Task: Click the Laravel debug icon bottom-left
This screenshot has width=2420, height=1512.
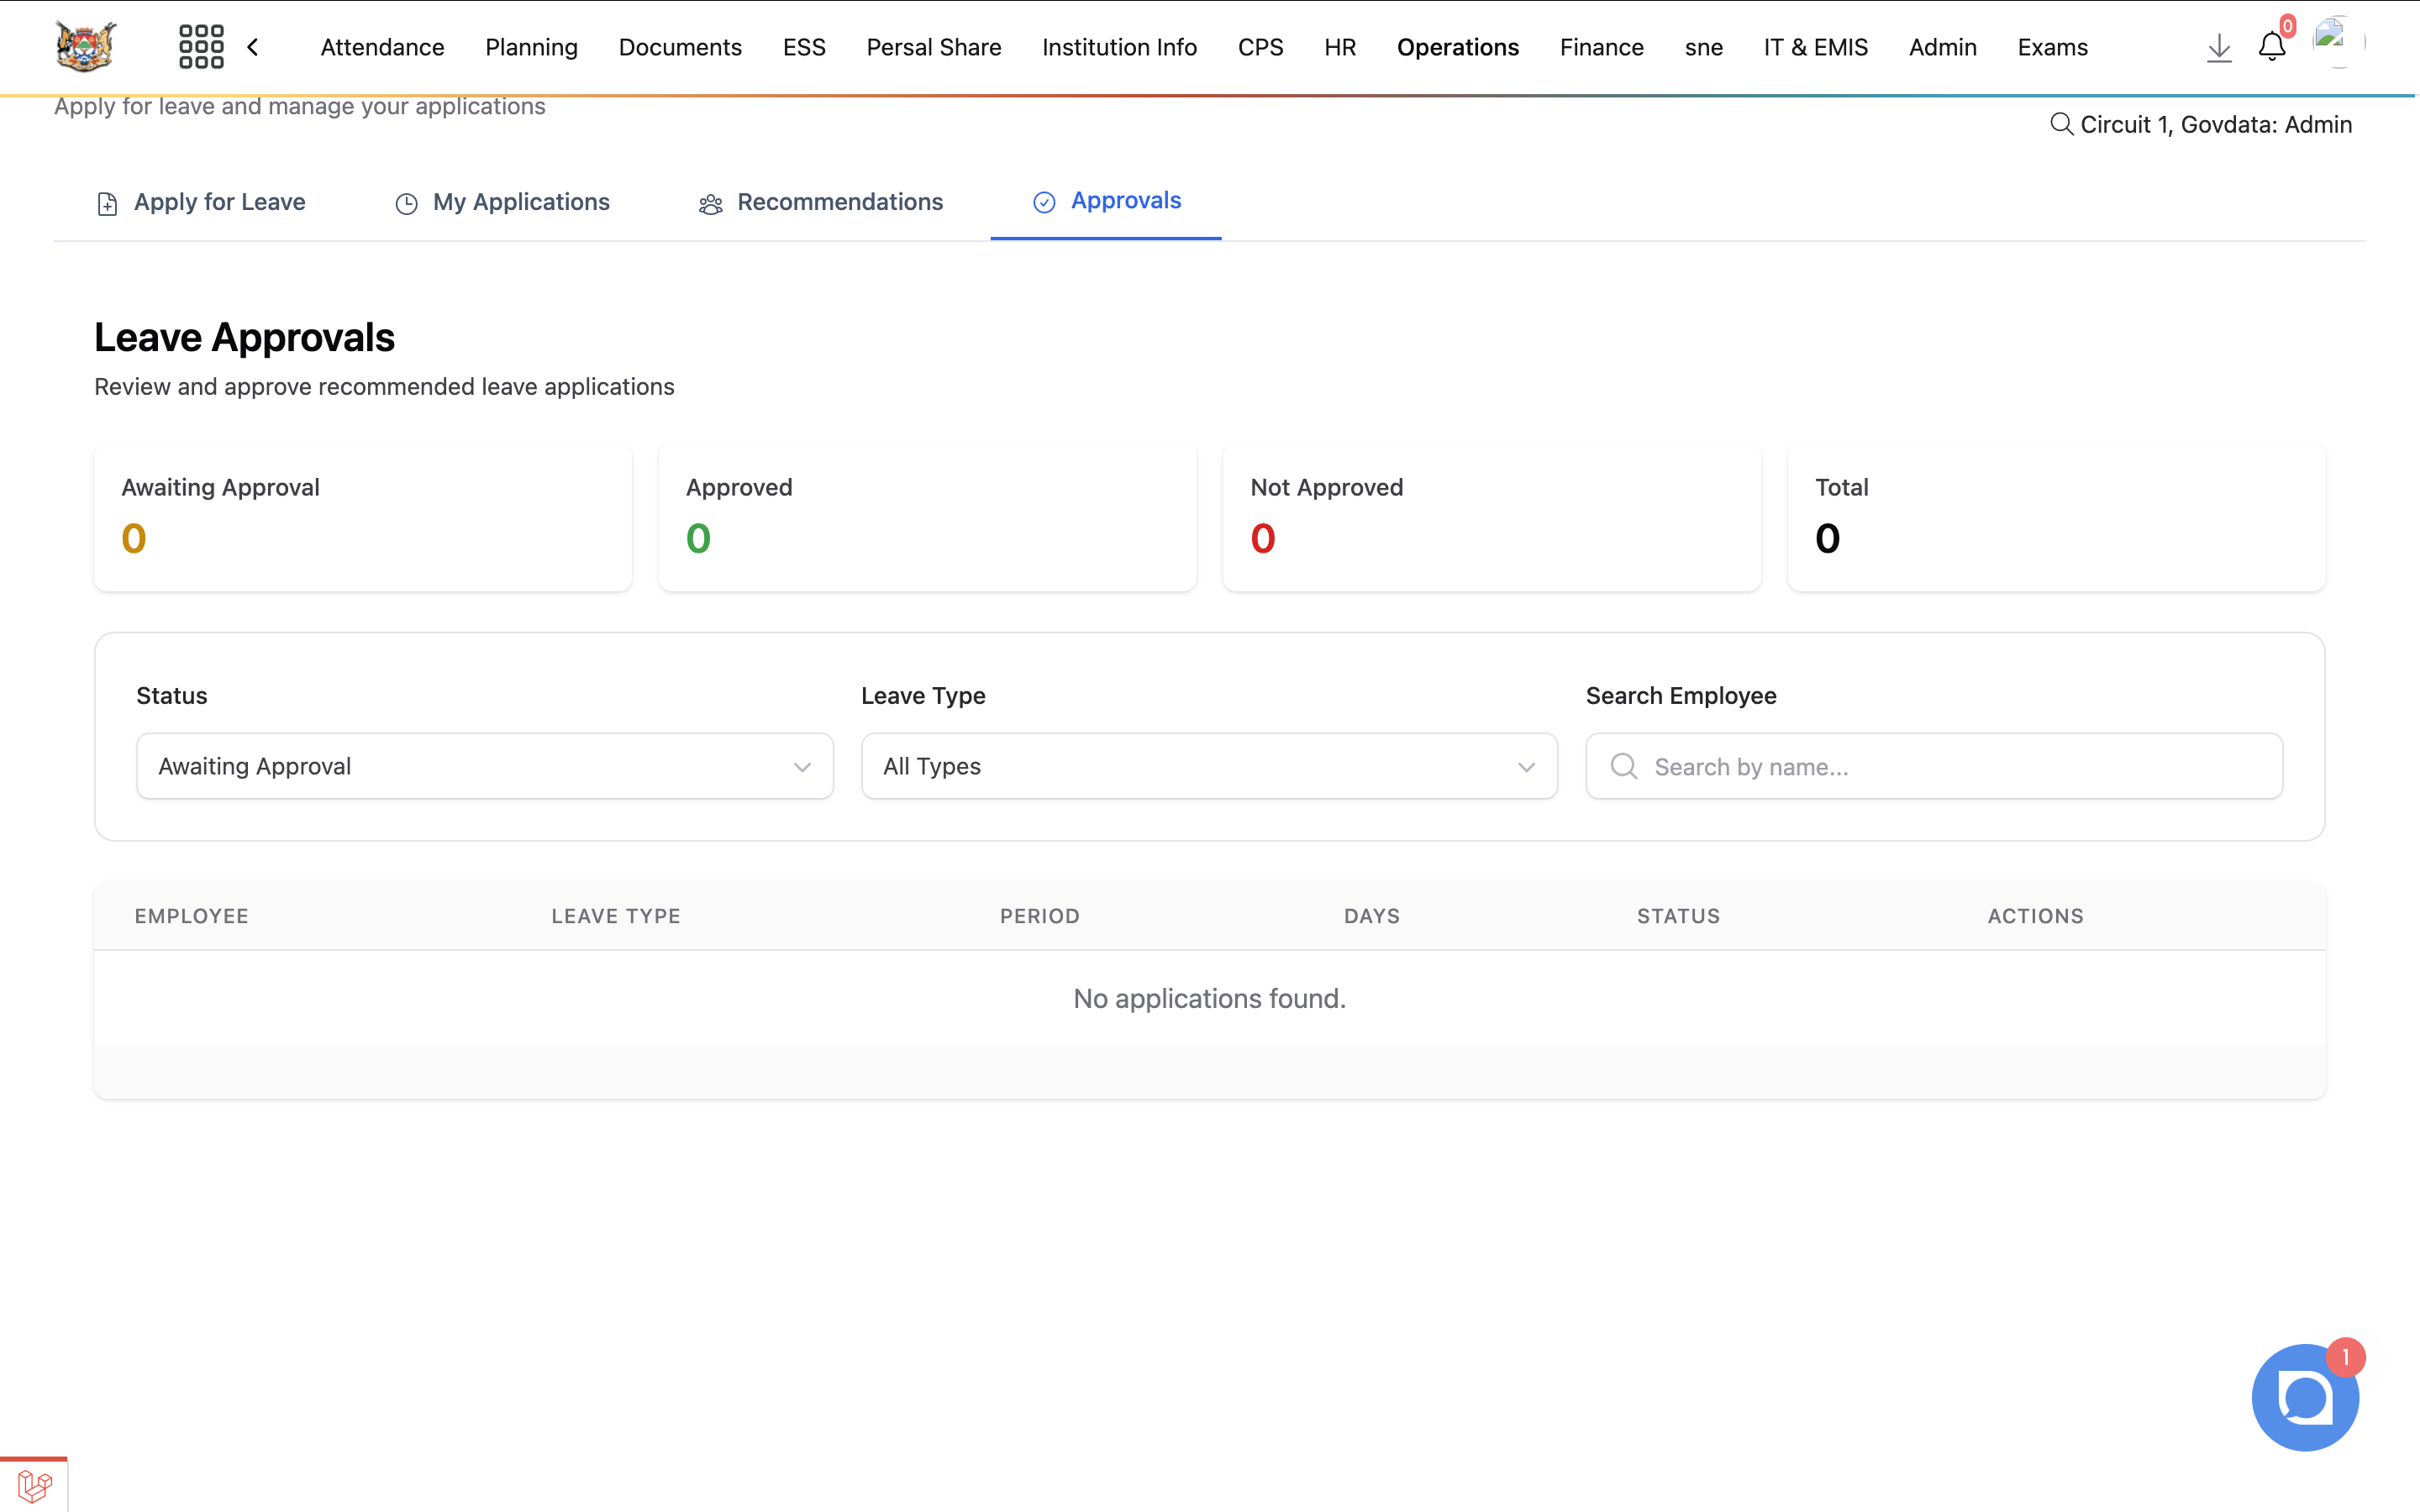Action: pyautogui.click(x=34, y=1485)
